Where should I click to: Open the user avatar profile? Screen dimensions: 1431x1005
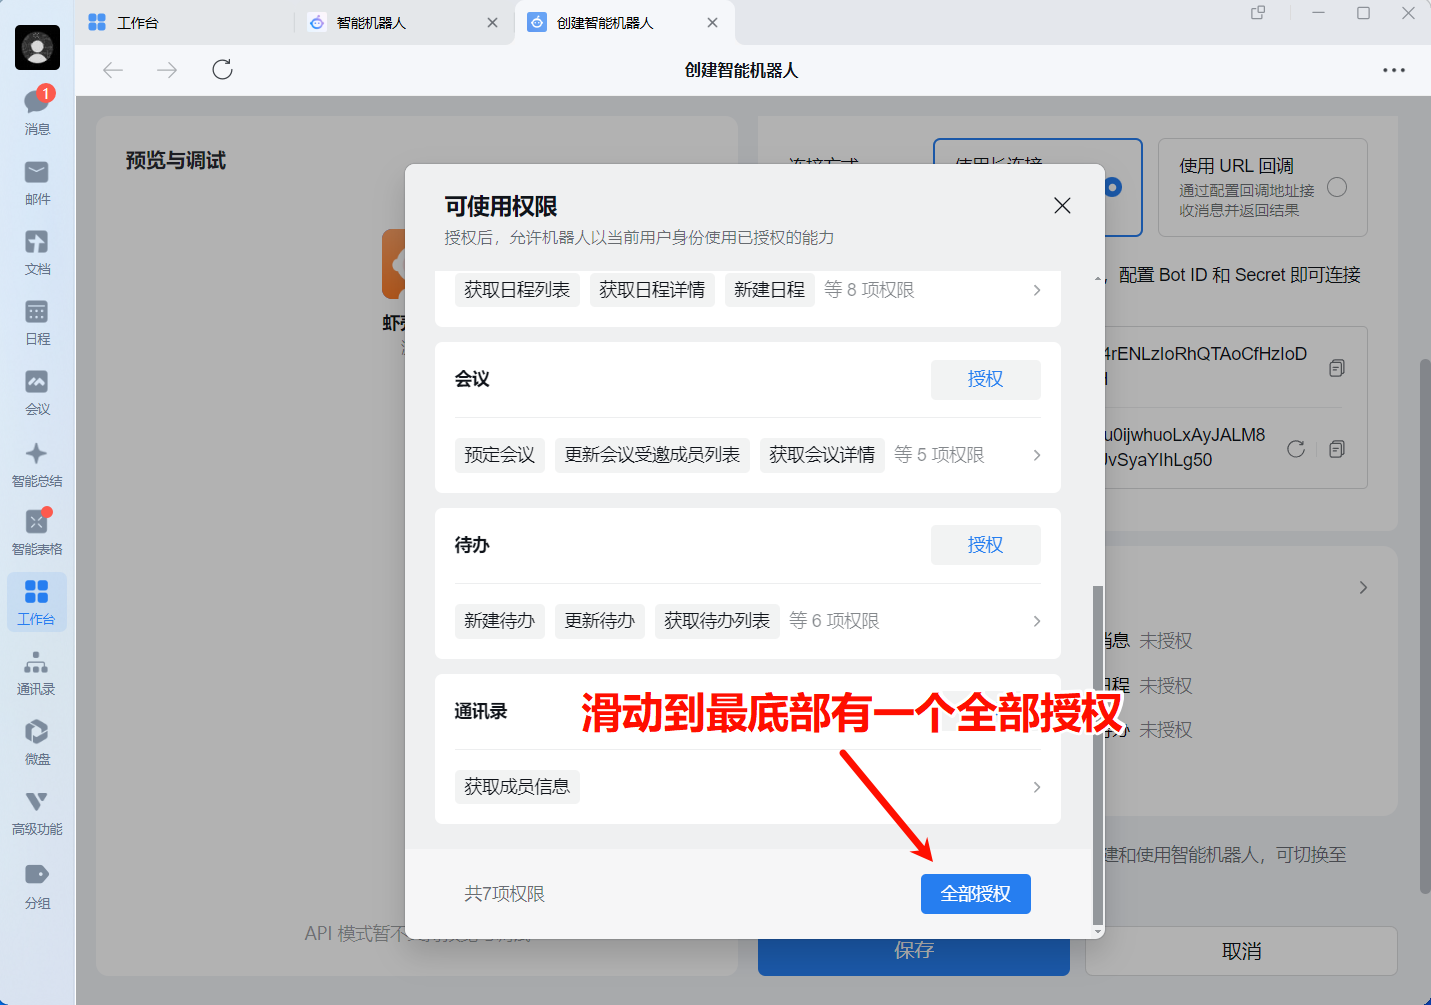pos(37,47)
